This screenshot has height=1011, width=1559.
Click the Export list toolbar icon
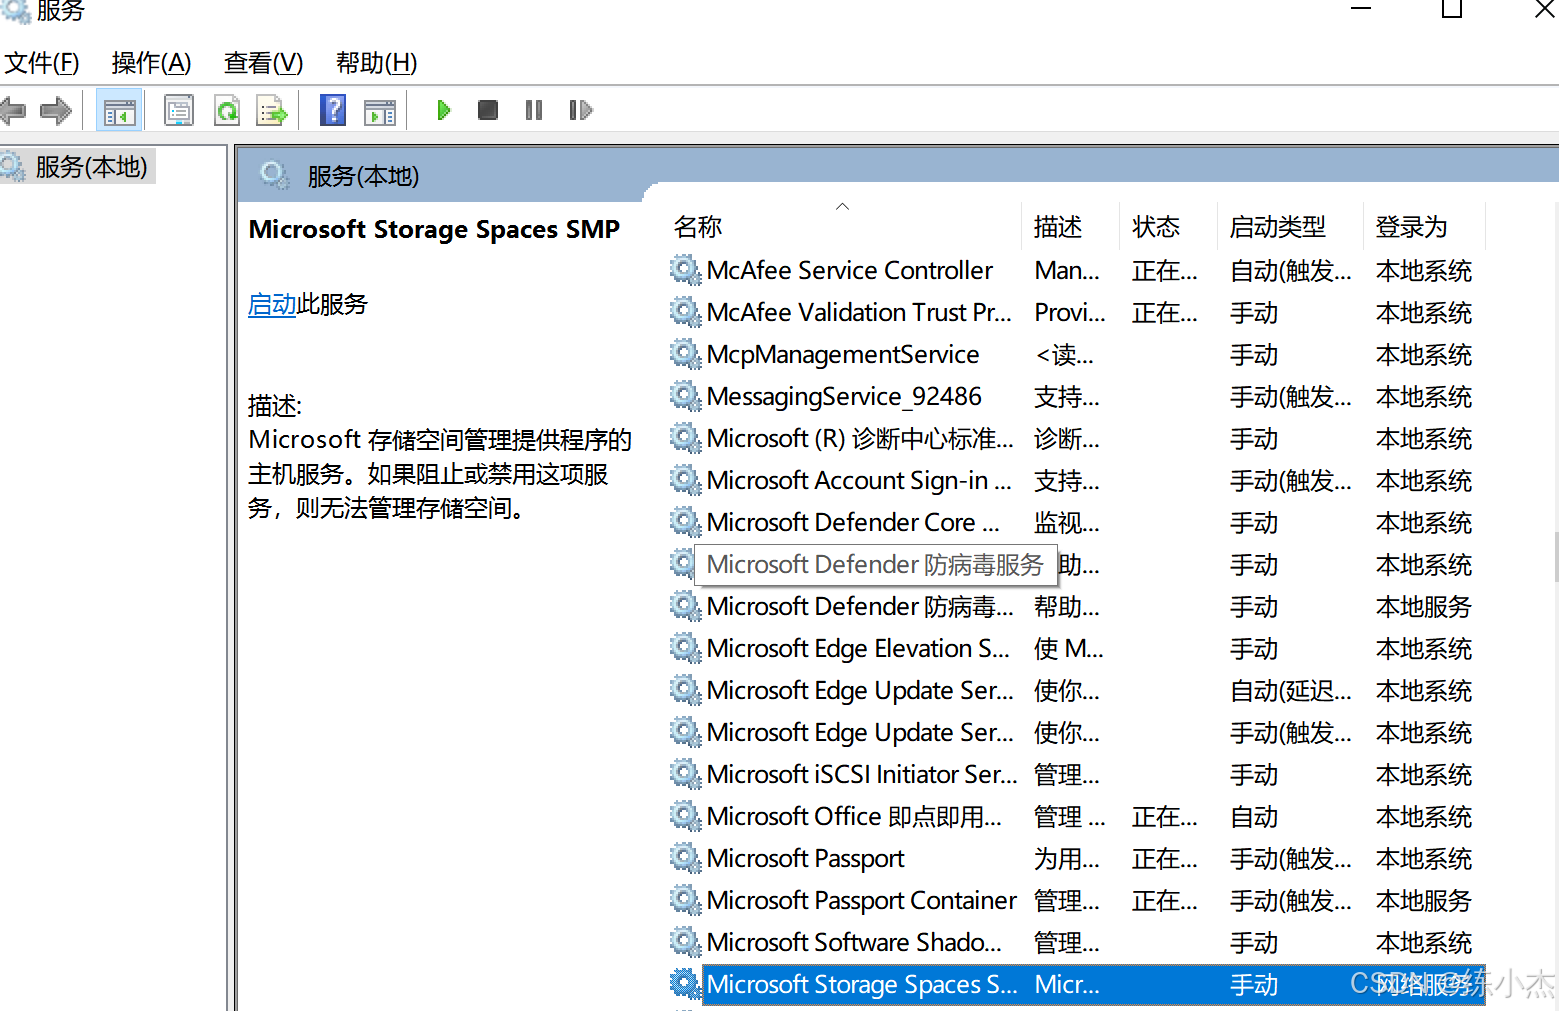click(272, 110)
